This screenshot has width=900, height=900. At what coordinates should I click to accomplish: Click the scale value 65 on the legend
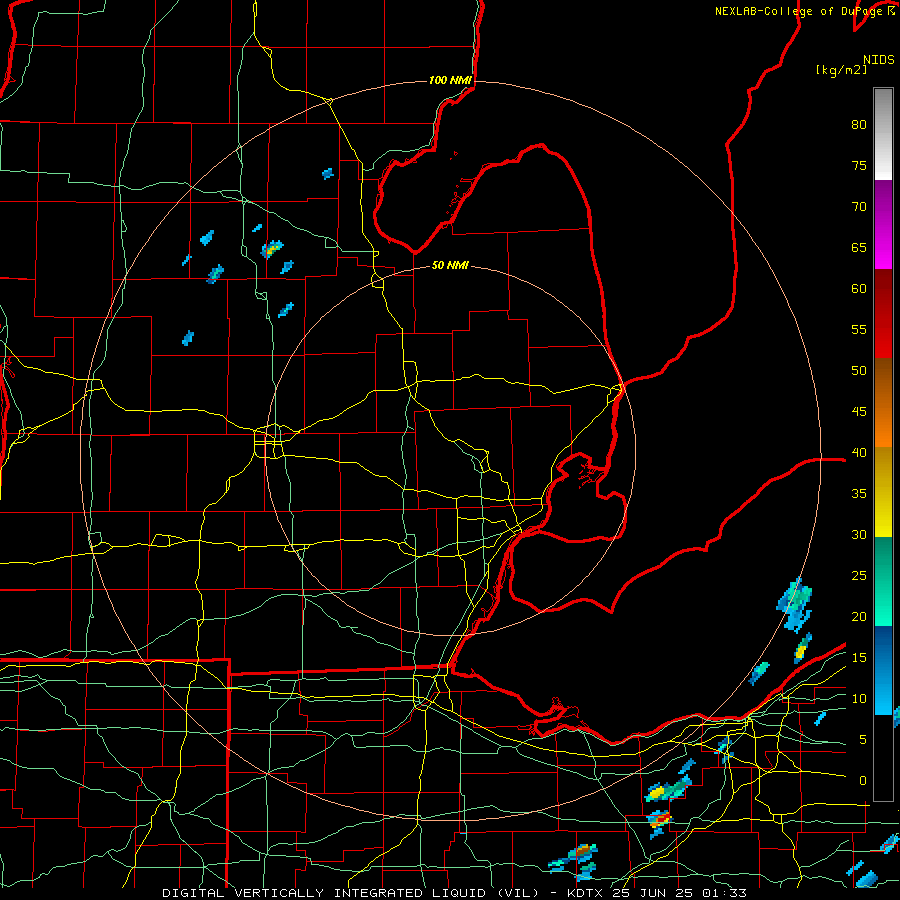coord(859,247)
